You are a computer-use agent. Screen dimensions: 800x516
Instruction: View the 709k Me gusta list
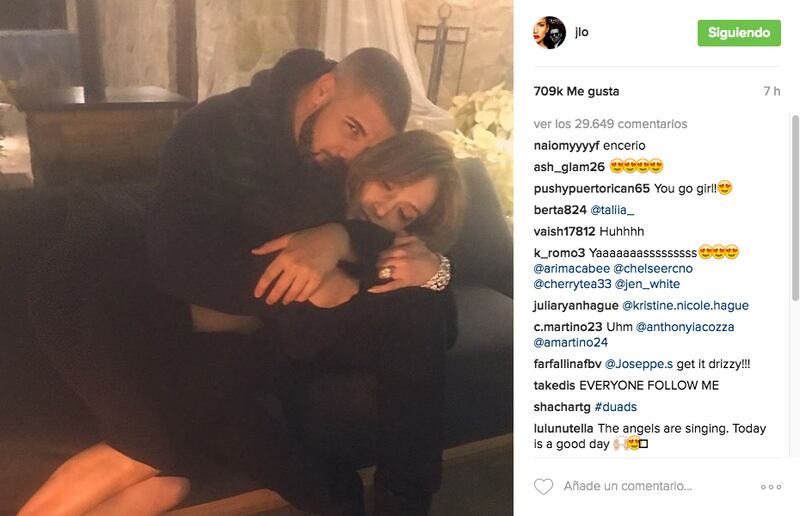pos(577,91)
